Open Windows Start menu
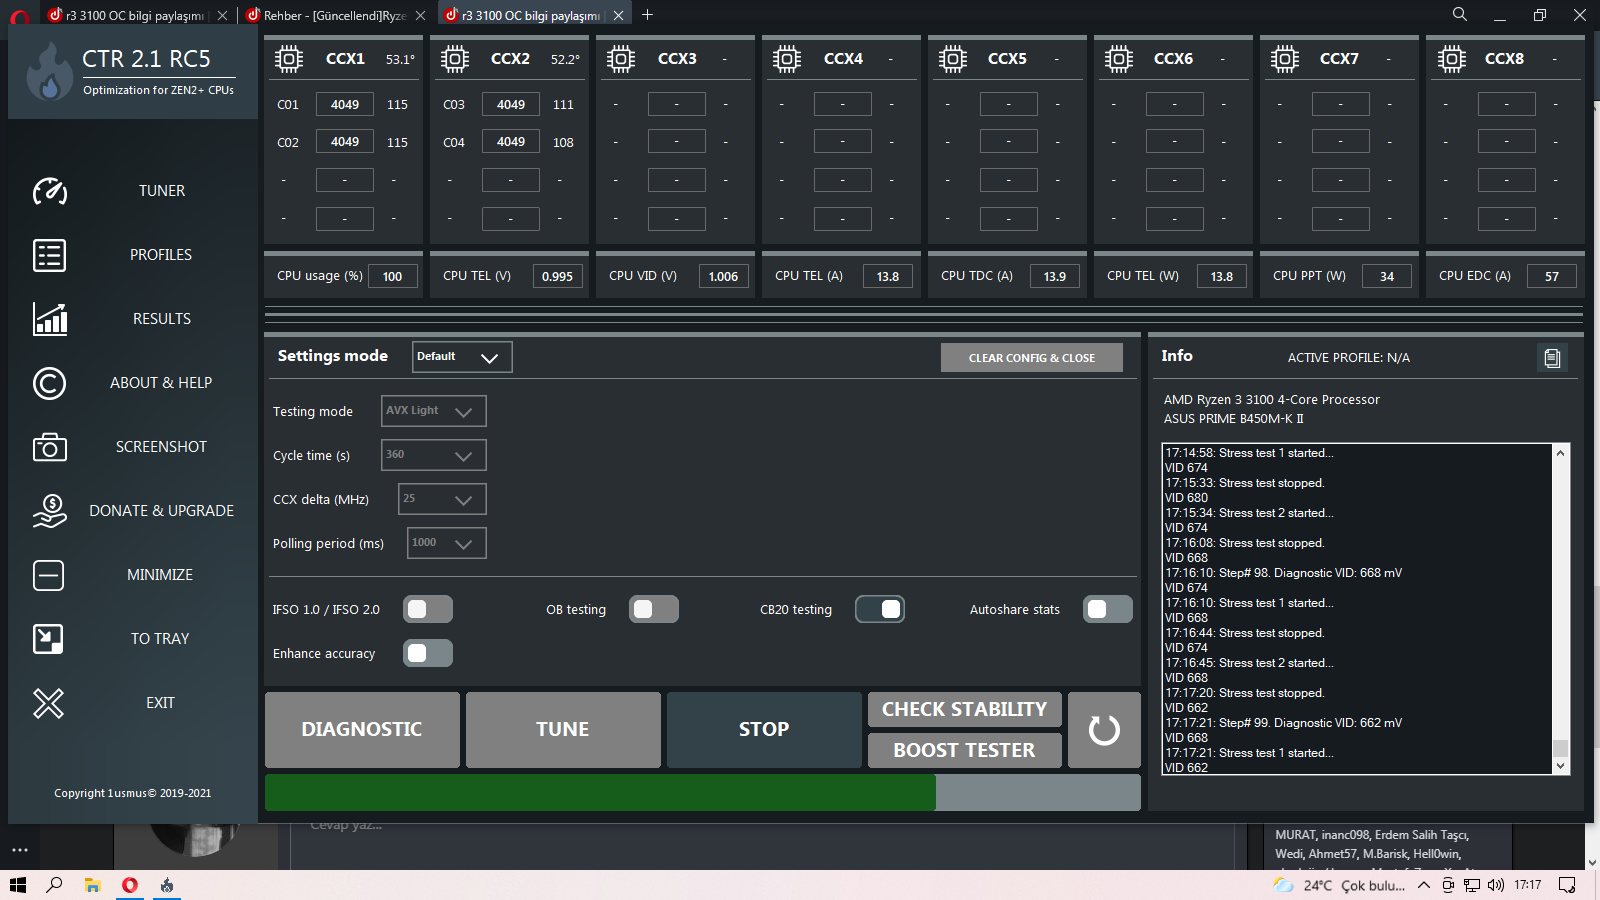The image size is (1600, 900). [x=17, y=885]
